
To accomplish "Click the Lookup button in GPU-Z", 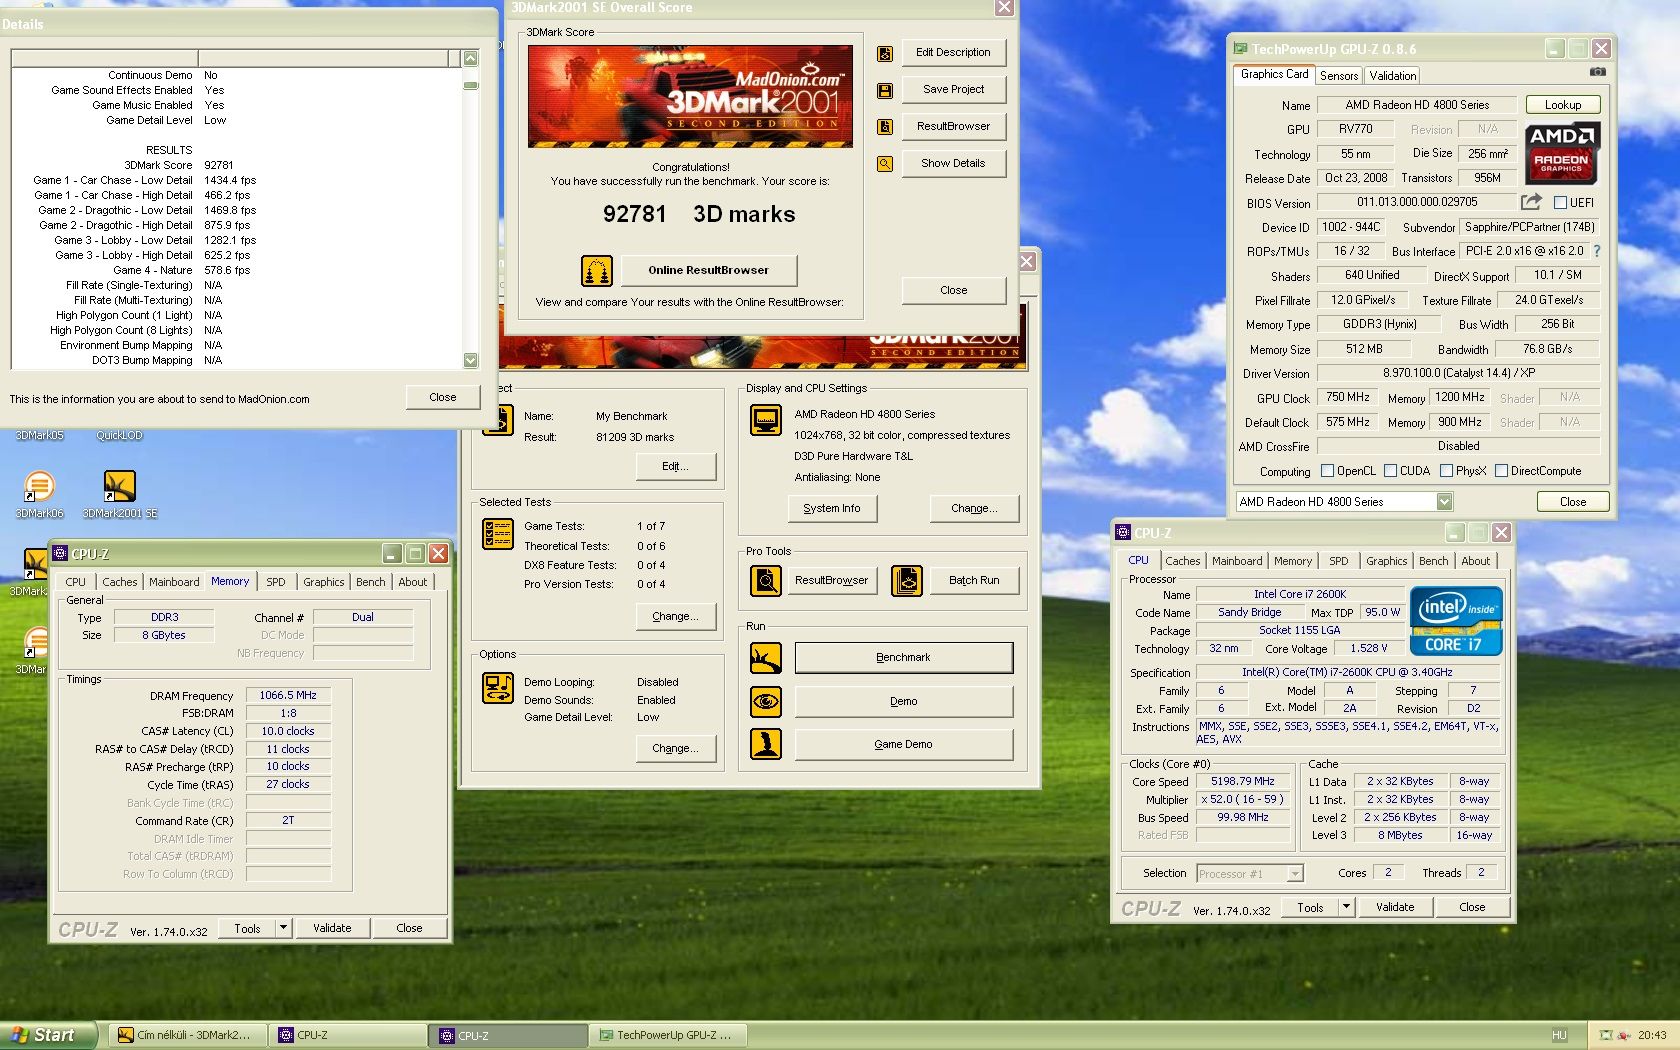I will (x=1563, y=105).
